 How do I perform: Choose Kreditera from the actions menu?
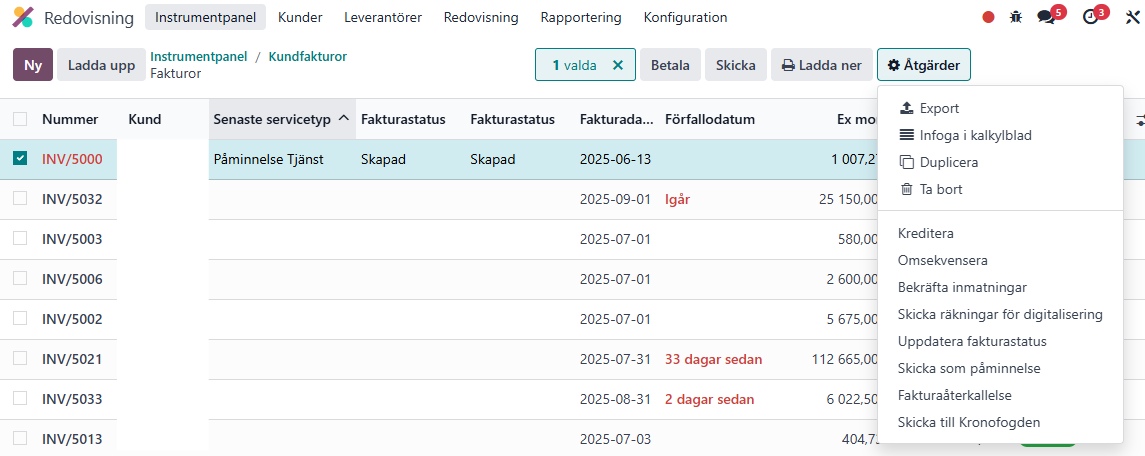tap(925, 233)
